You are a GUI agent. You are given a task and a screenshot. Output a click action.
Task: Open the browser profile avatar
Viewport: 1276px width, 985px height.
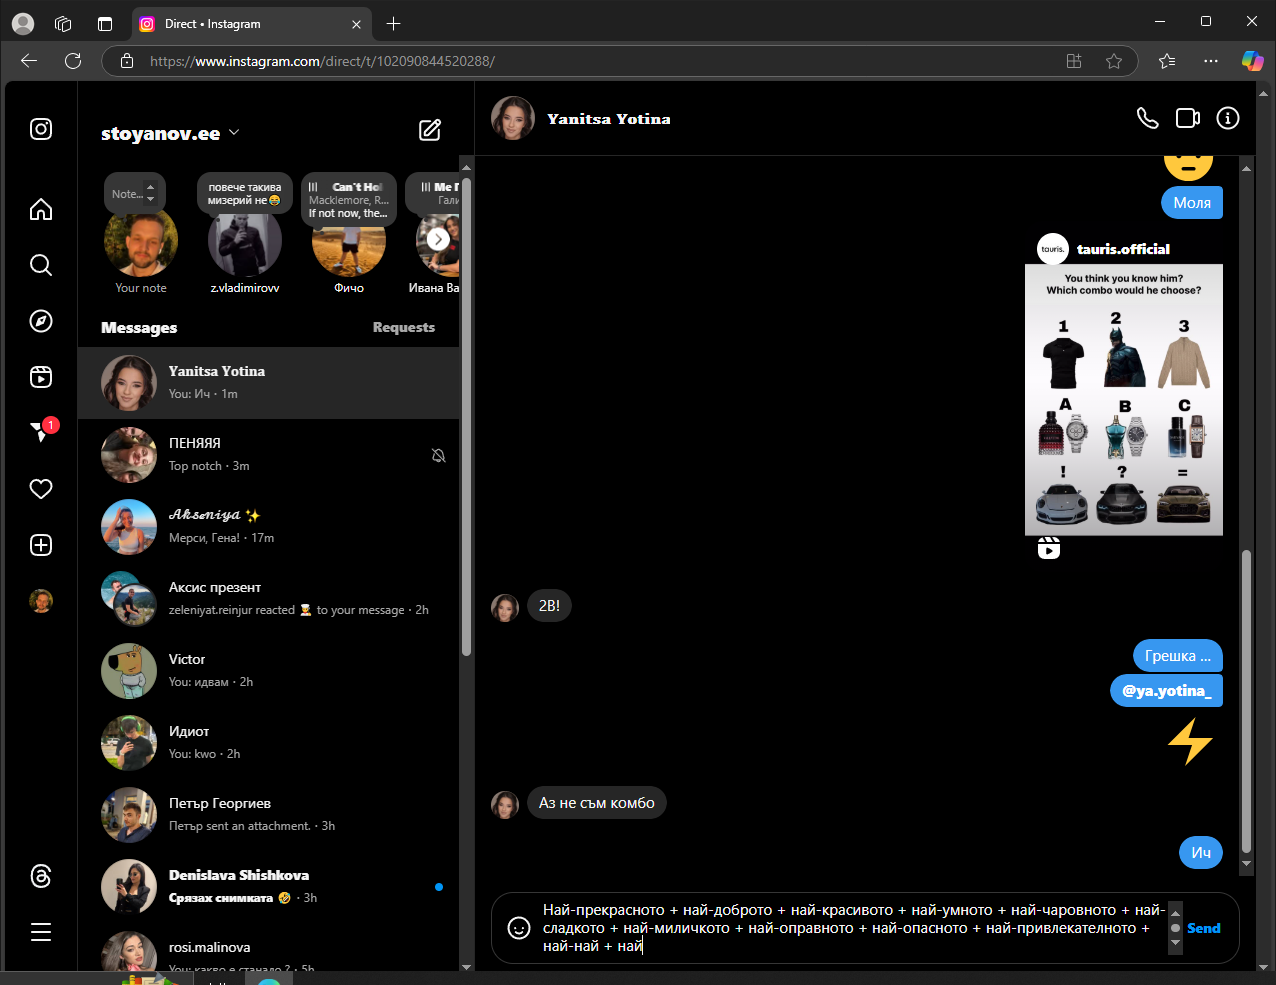23,23
